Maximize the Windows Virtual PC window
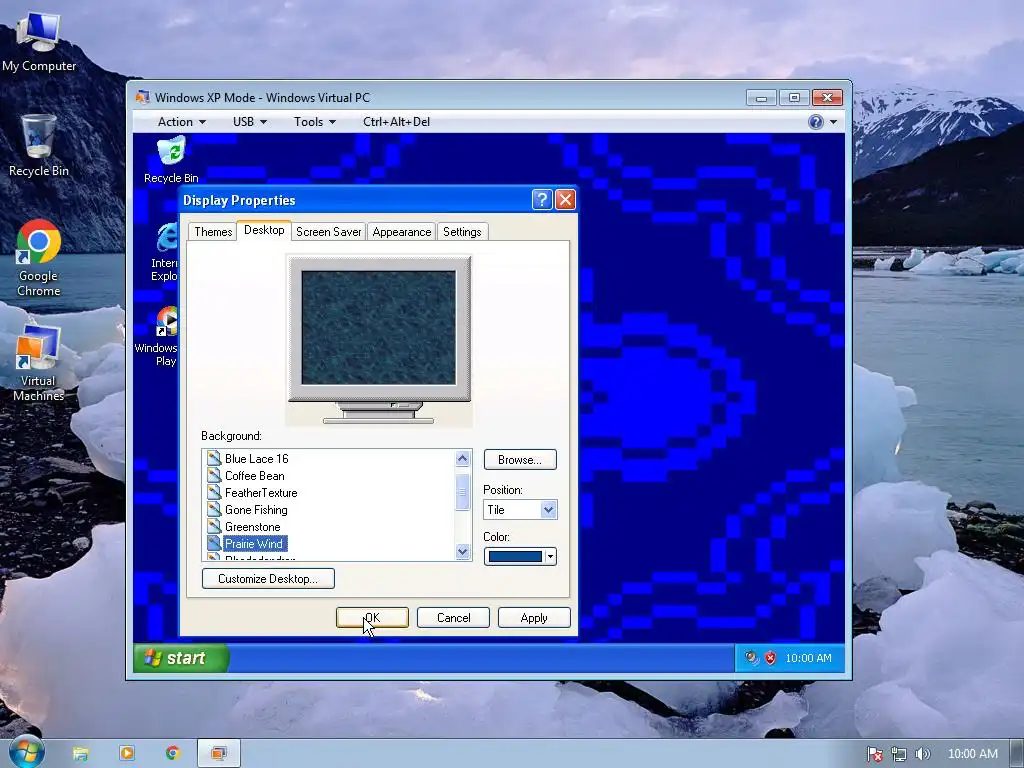The height and width of the screenshot is (768, 1024). (x=794, y=98)
